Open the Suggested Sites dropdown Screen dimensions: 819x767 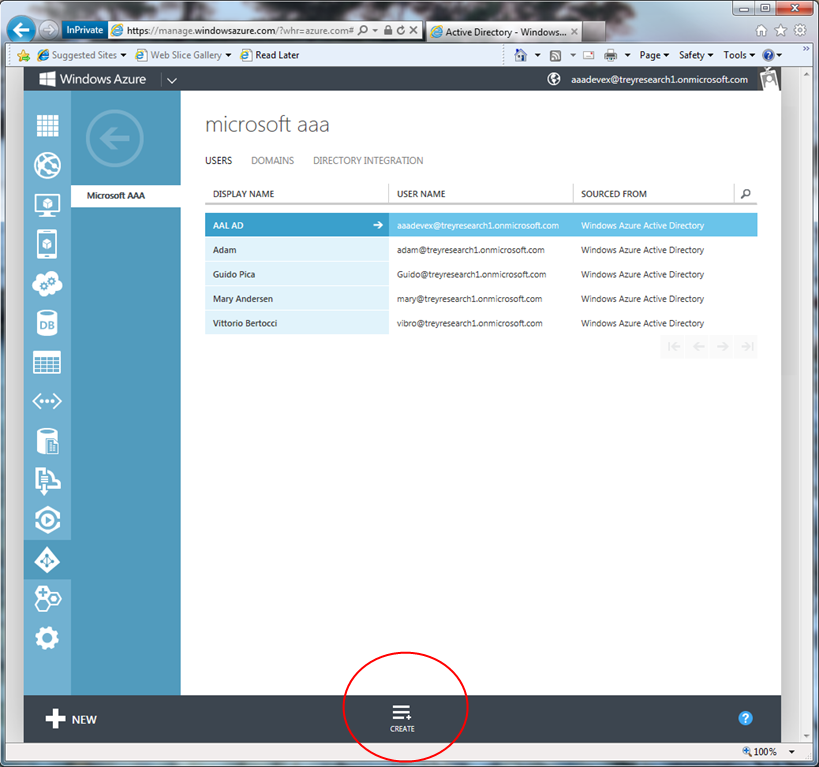[x=83, y=55]
